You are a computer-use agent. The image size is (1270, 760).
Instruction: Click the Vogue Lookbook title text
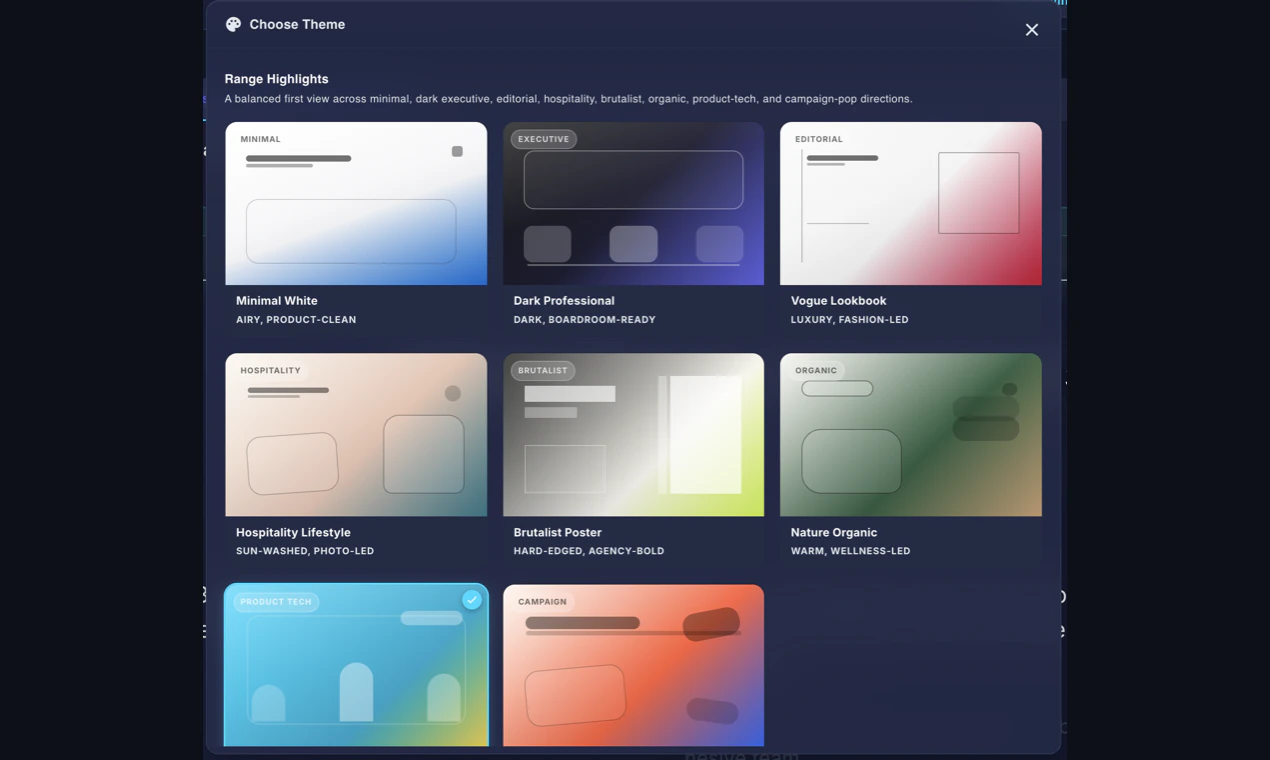tap(839, 301)
